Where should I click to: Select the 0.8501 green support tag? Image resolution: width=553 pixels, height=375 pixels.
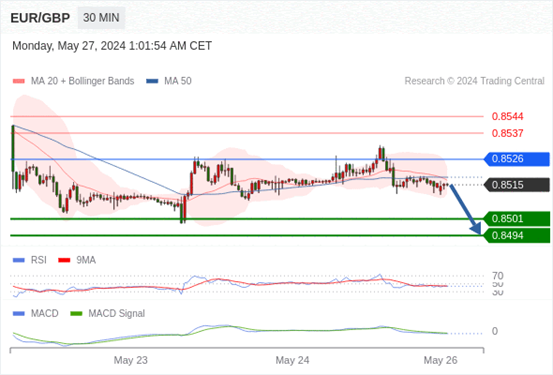point(517,219)
